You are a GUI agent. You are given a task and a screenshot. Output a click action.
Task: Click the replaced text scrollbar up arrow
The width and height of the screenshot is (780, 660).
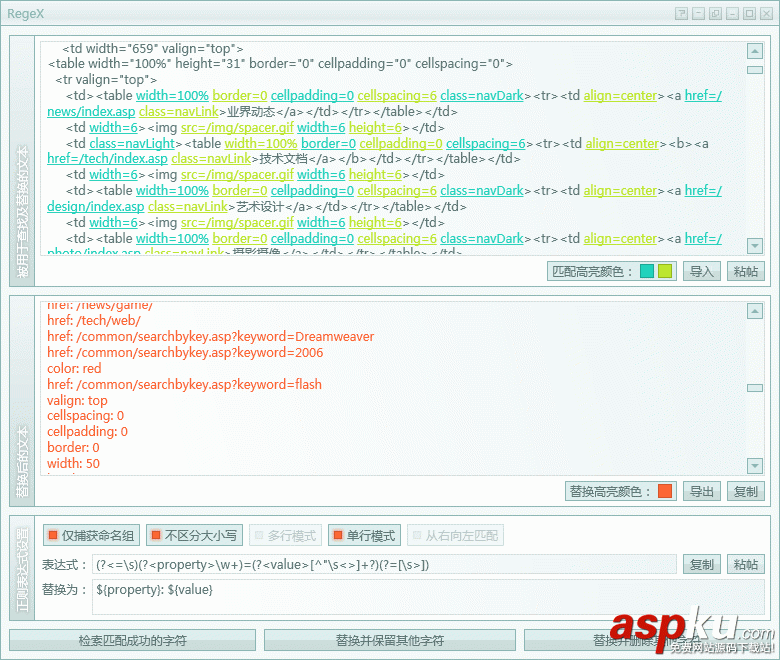tap(755, 311)
